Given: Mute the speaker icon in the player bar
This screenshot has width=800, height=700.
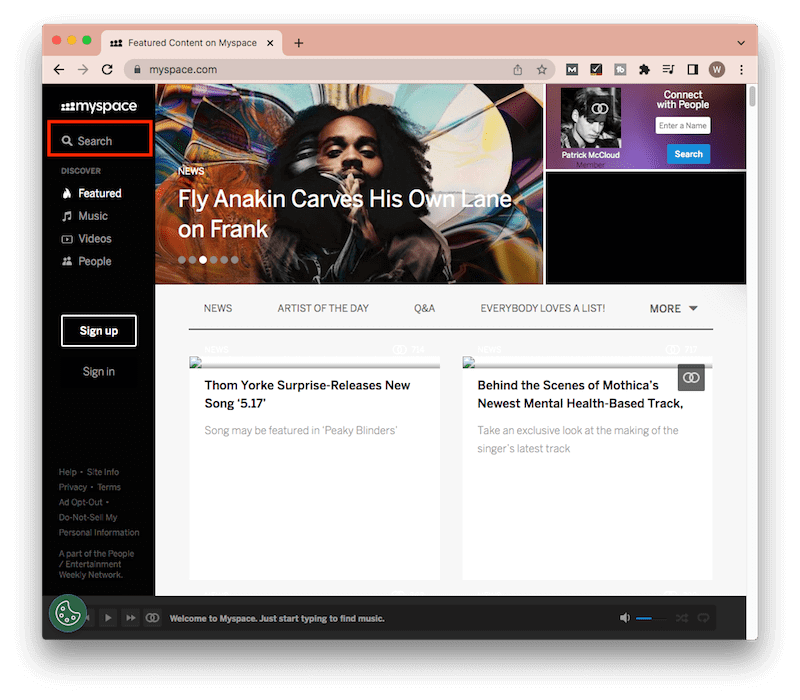Looking at the screenshot, I should tap(625, 618).
